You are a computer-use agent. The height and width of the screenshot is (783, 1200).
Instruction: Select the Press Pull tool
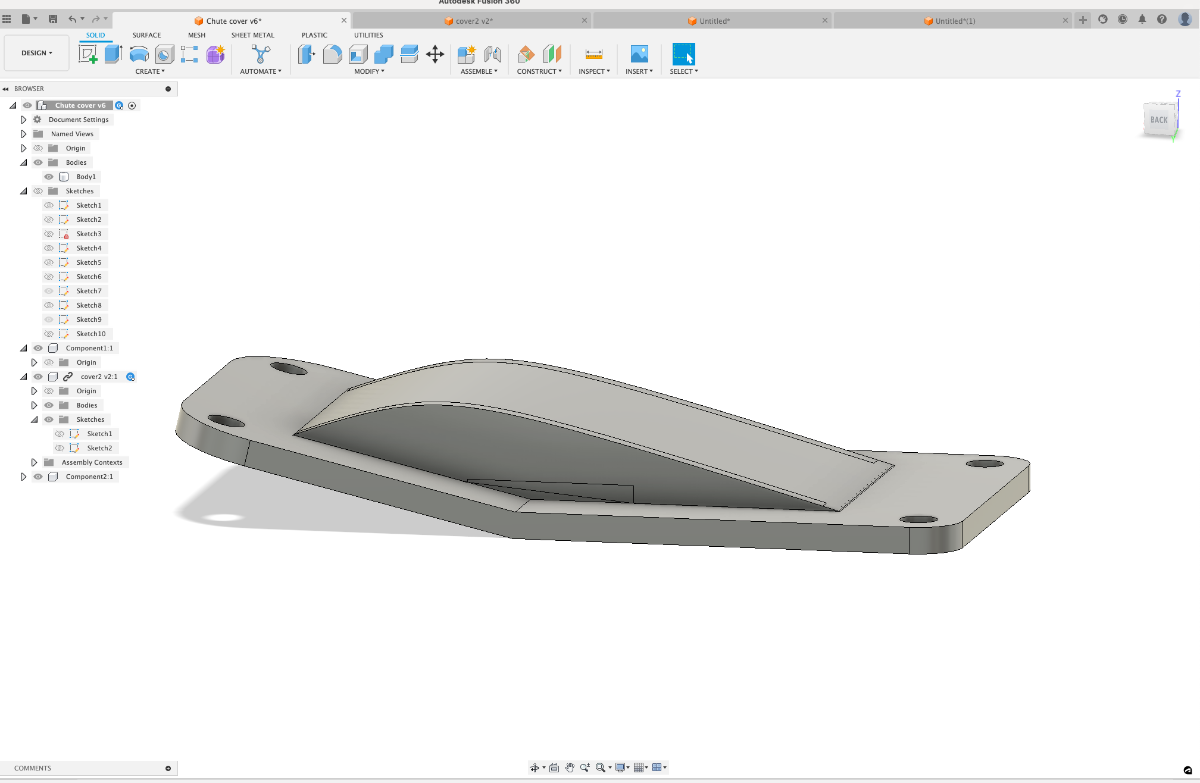307,55
